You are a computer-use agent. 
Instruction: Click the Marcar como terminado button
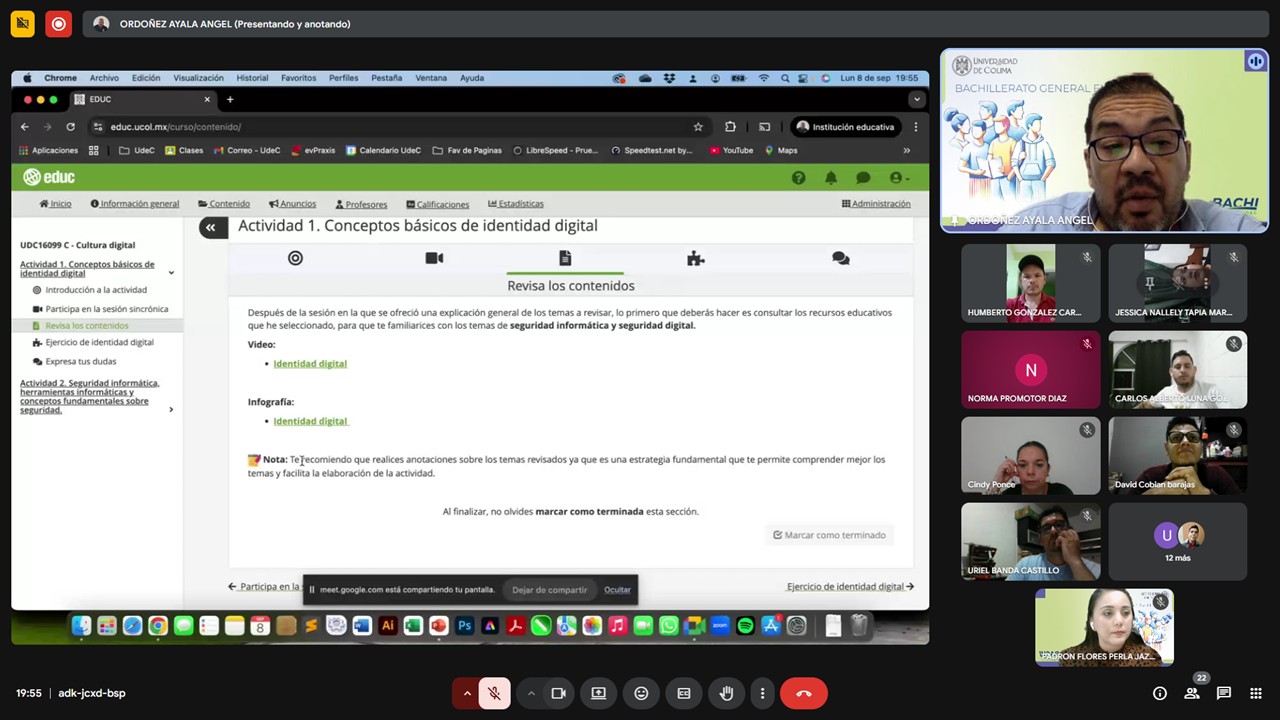click(829, 535)
